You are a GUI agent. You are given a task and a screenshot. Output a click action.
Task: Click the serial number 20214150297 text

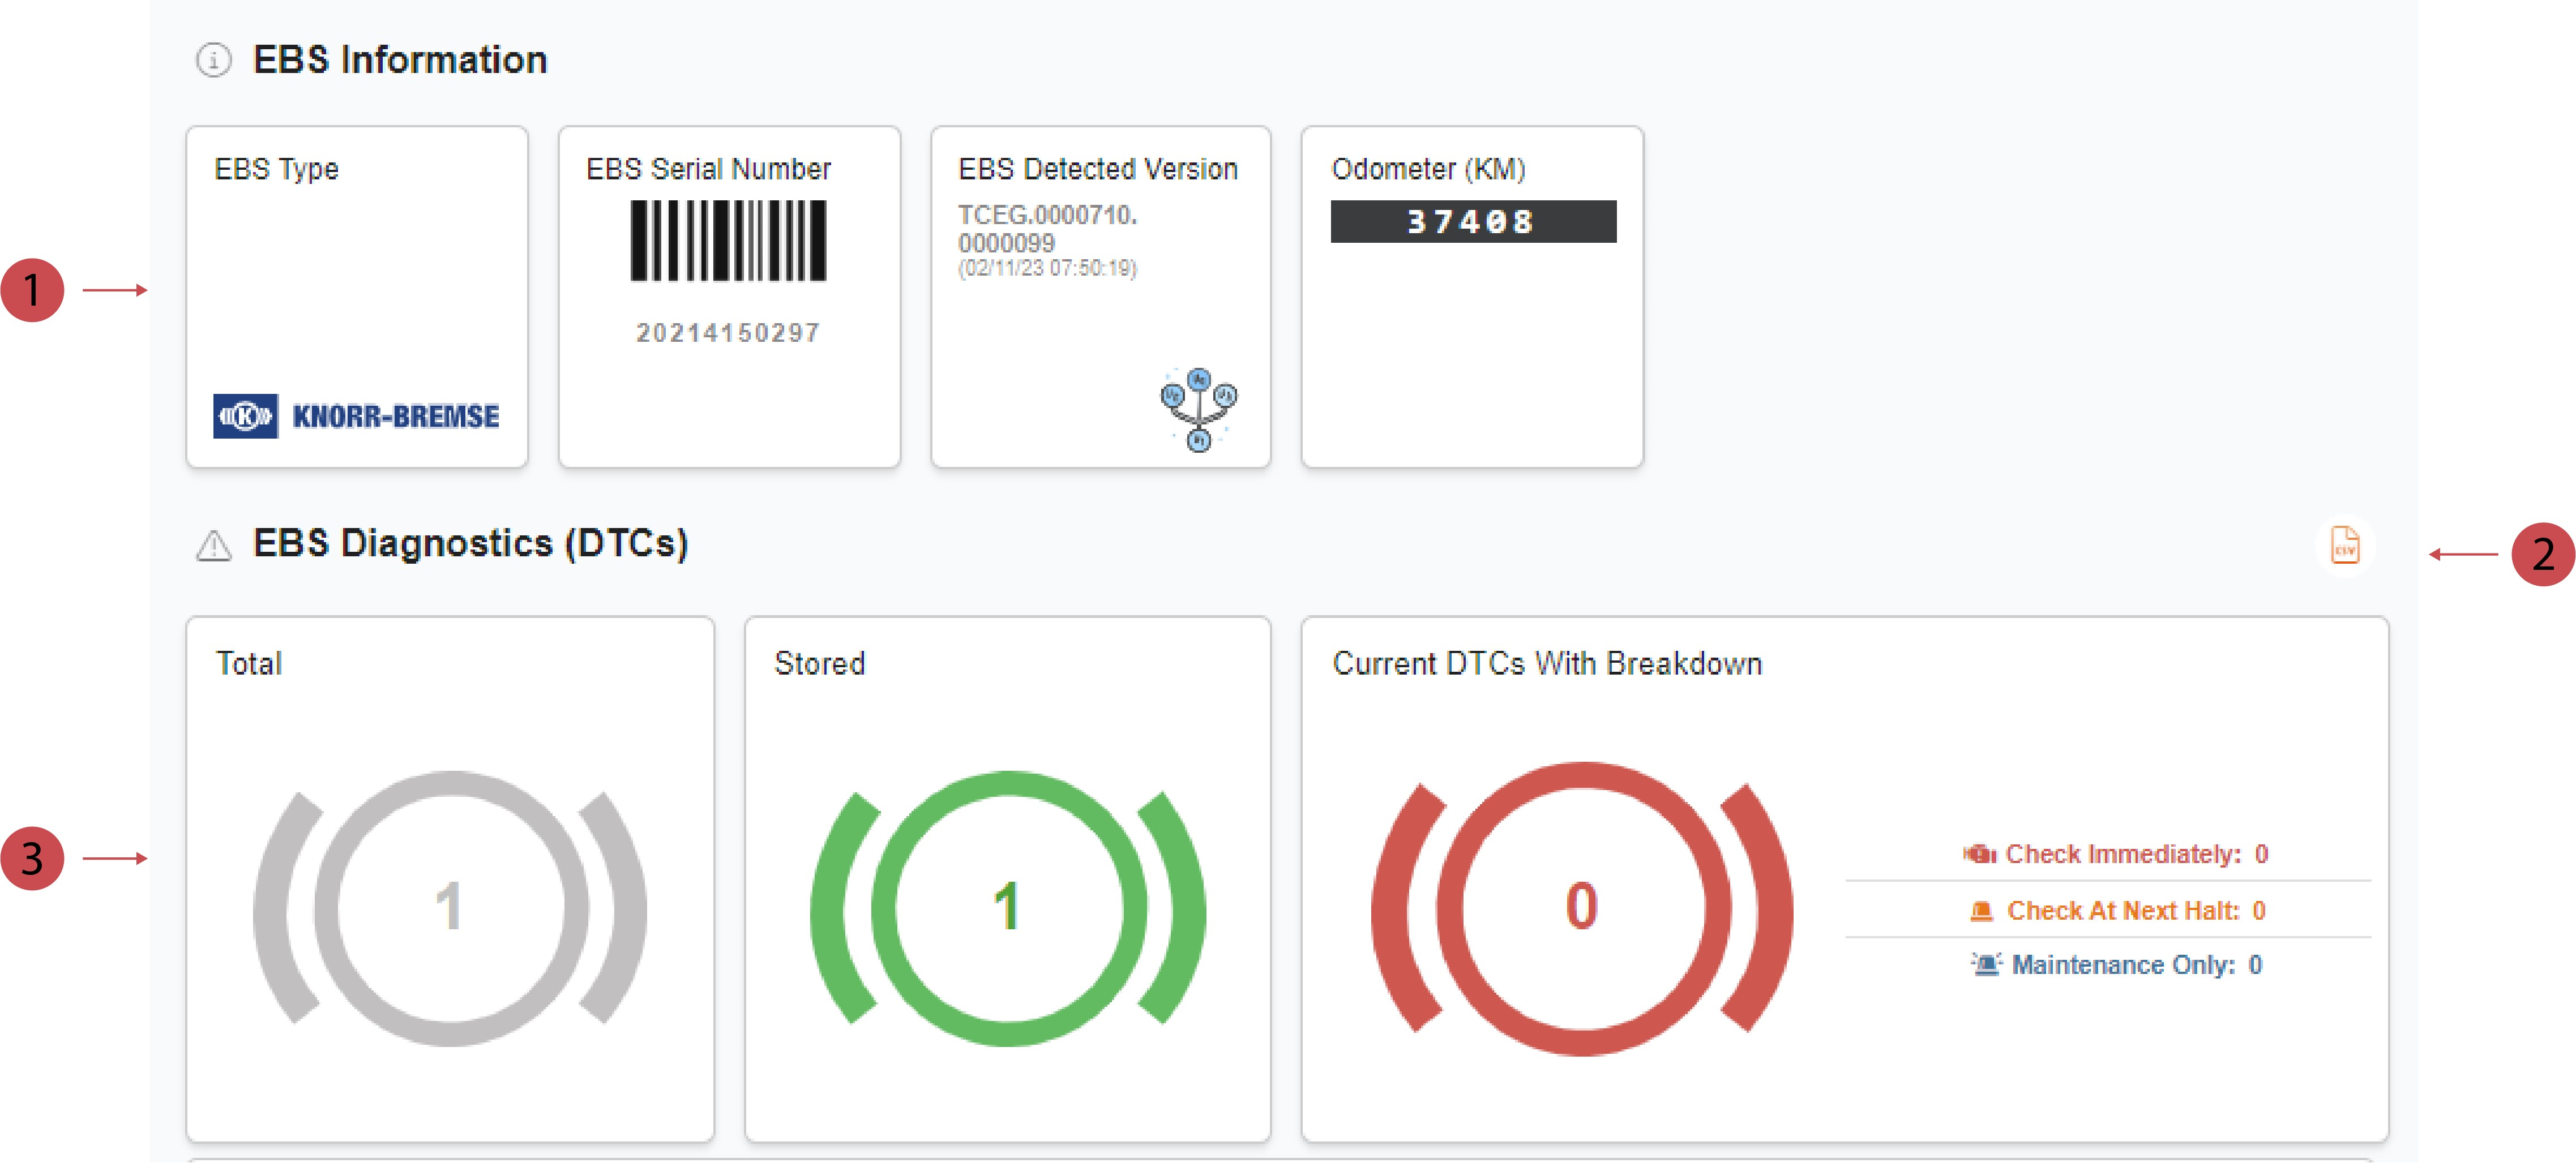[x=728, y=333]
